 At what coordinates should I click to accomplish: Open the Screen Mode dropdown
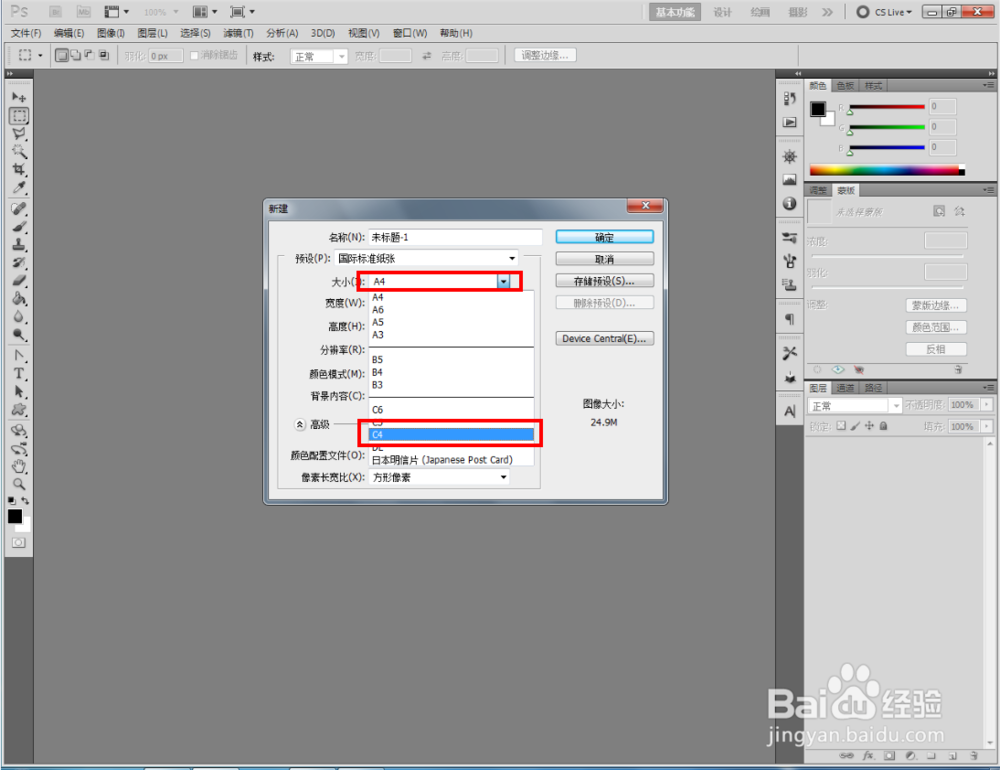pyautogui.click(x=242, y=11)
